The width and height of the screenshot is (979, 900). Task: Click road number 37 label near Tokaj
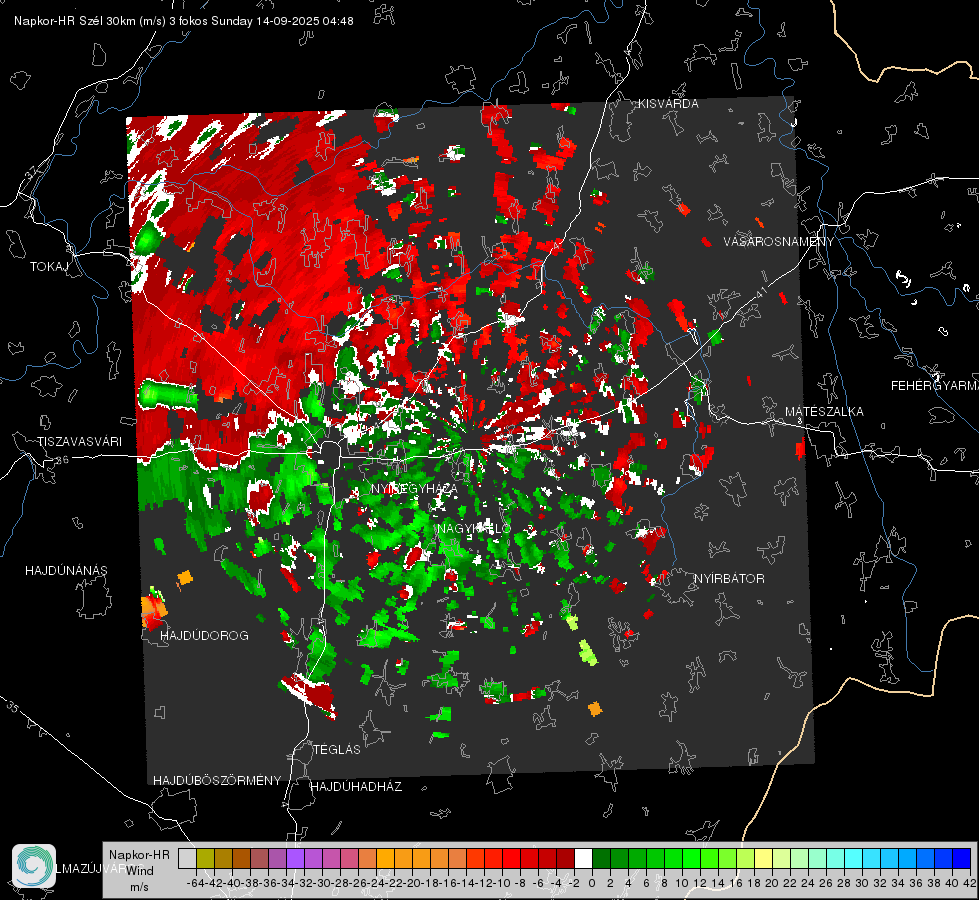click(x=31, y=172)
